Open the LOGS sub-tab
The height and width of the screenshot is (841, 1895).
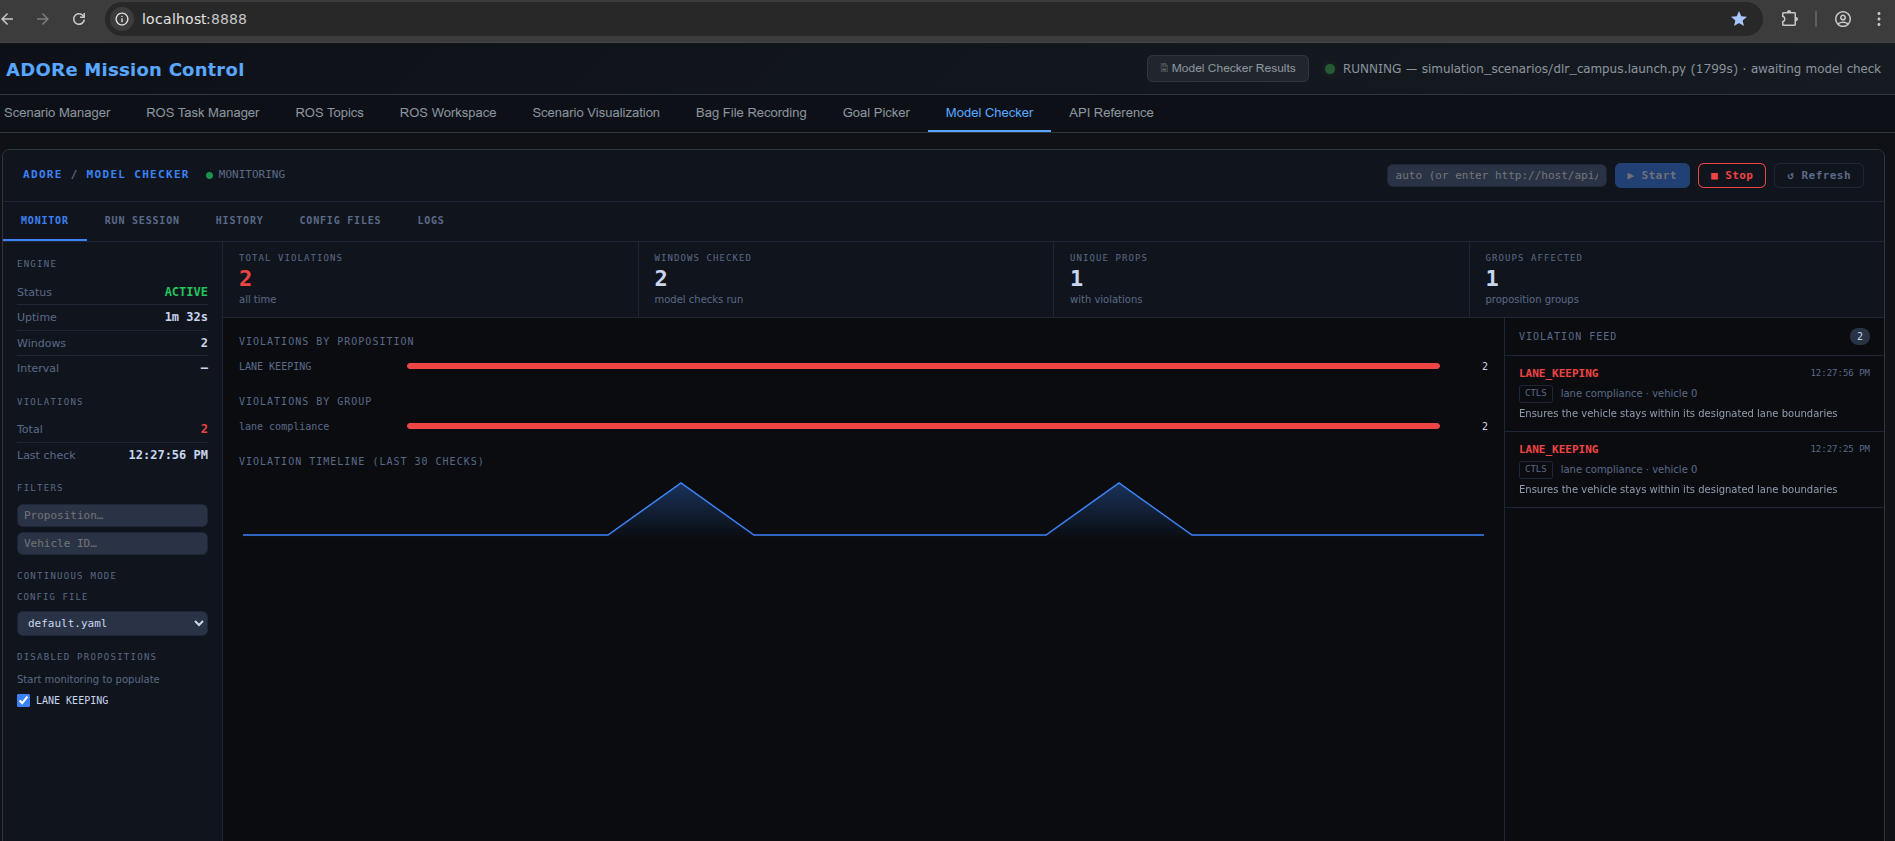pos(431,220)
